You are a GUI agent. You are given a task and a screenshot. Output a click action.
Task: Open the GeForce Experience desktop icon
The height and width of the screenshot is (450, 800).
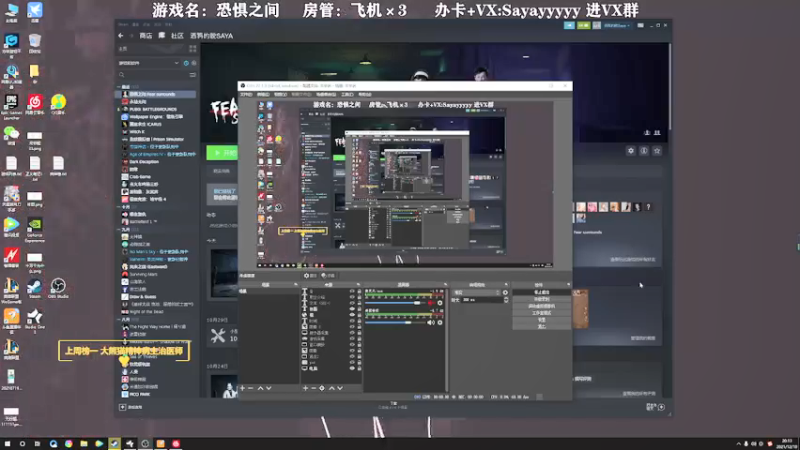35,230
